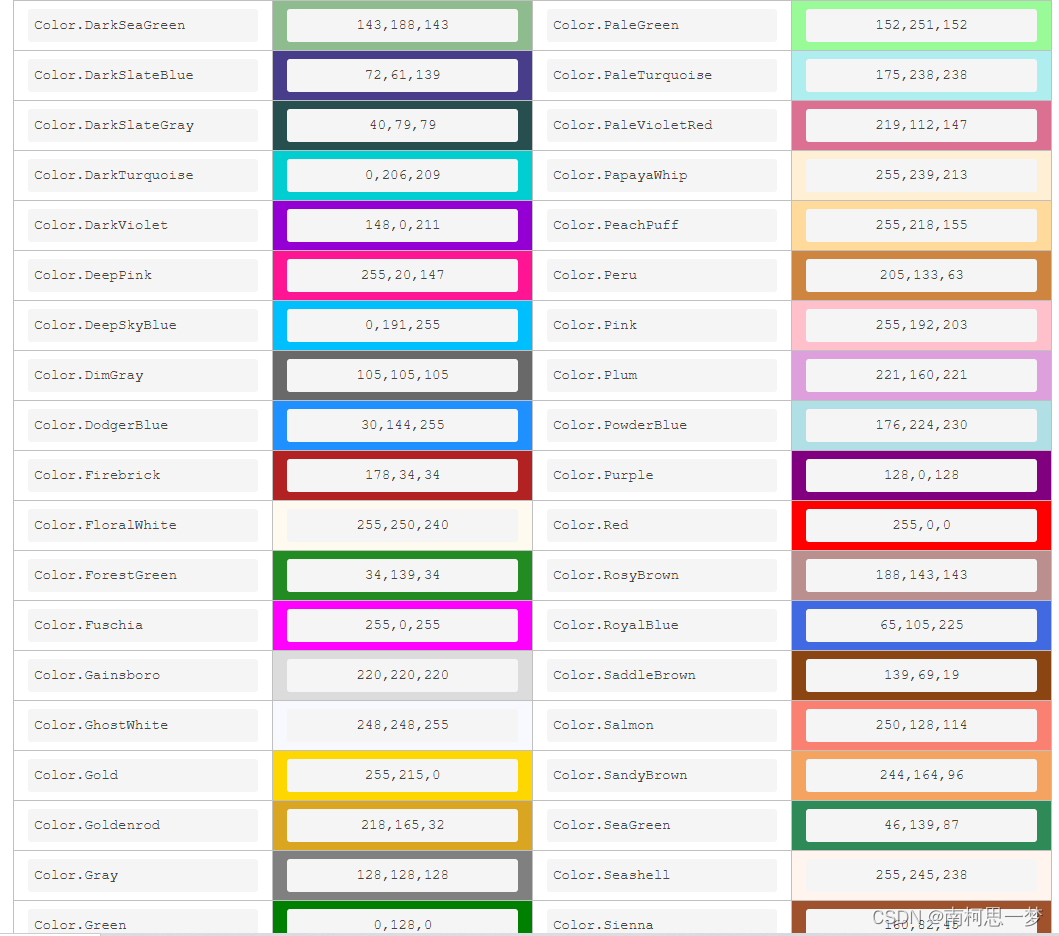Click the 220,220,220 Gainsboro swatch
Image resolution: width=1059 pixels, height=936 pixels.
[x=403, y=675]
